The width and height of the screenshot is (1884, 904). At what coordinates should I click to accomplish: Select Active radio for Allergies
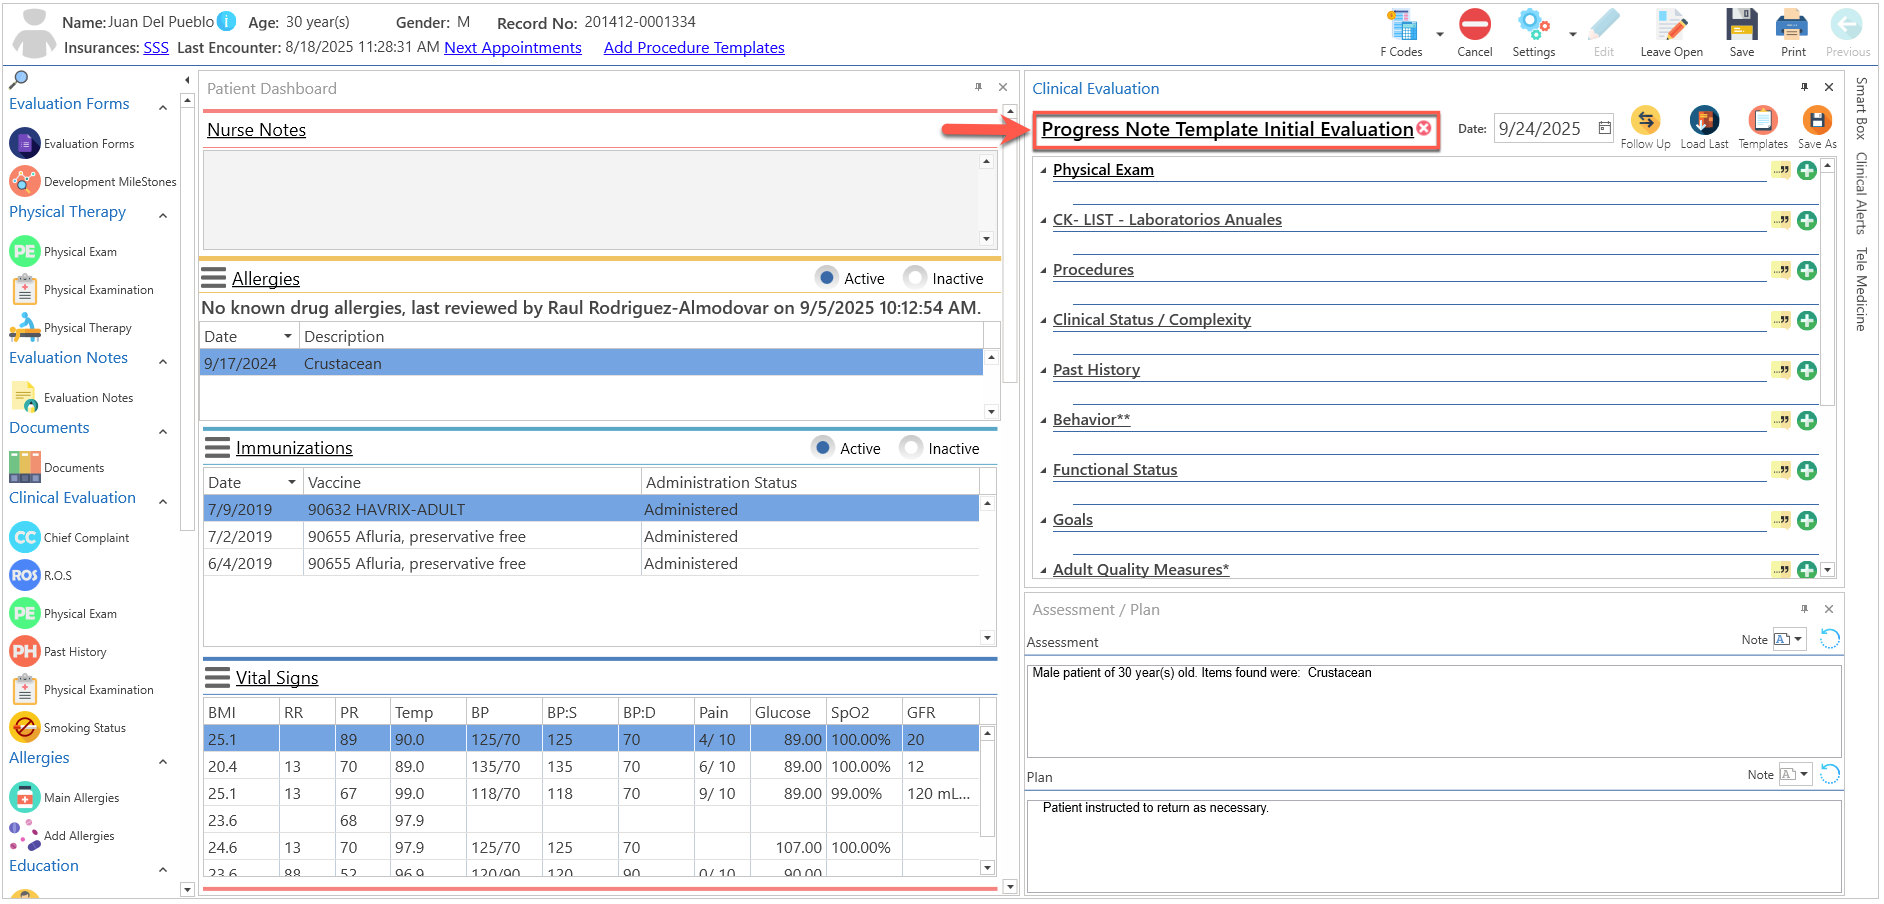pyautogui.click(x=826, y=277)
